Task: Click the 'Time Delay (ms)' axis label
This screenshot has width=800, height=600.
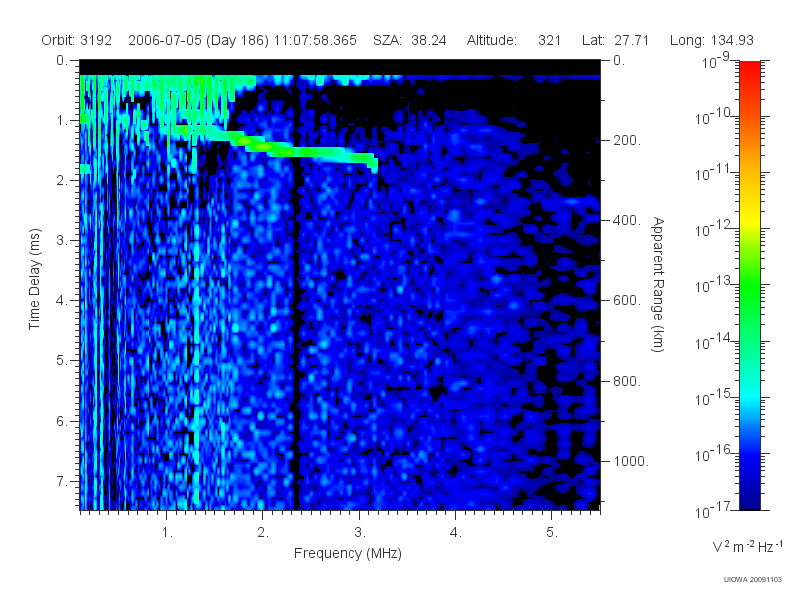Action: click(x=34, y=279)
